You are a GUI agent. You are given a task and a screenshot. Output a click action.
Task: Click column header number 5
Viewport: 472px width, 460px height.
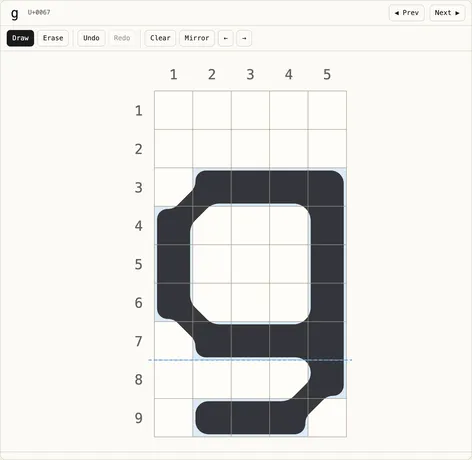point(327,75)
